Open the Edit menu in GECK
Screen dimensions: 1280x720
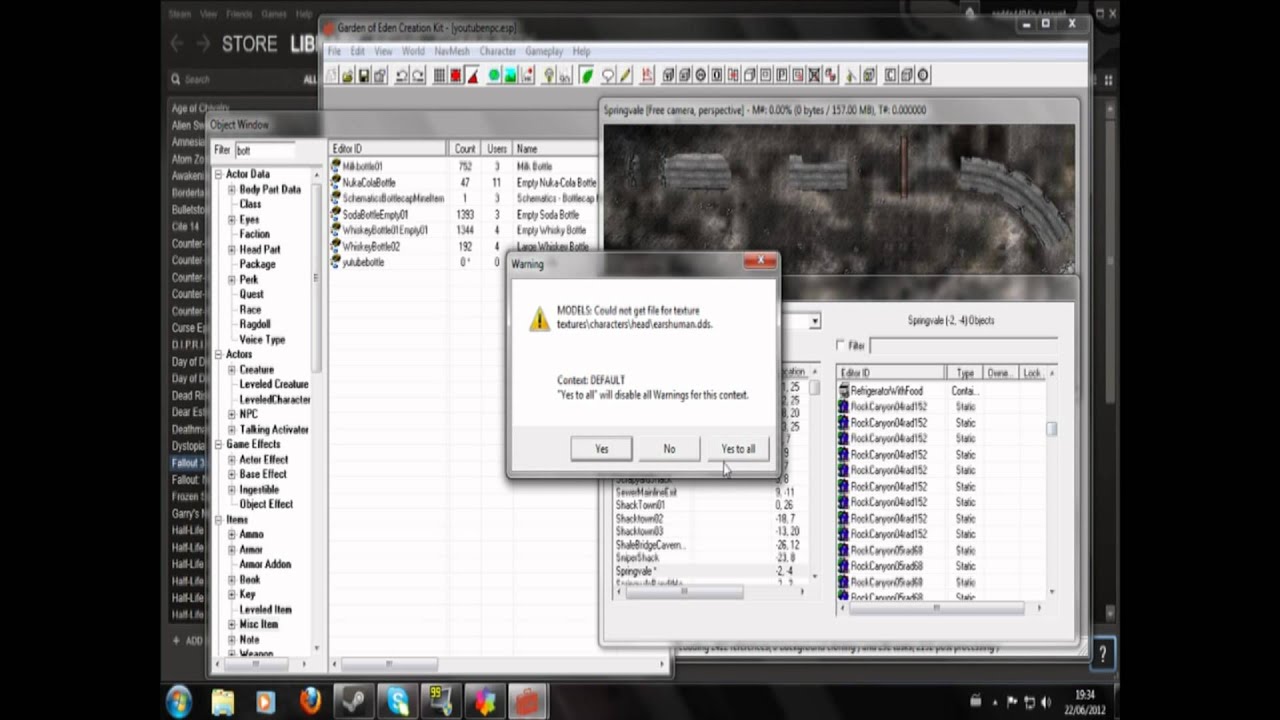tap(356, 51)
